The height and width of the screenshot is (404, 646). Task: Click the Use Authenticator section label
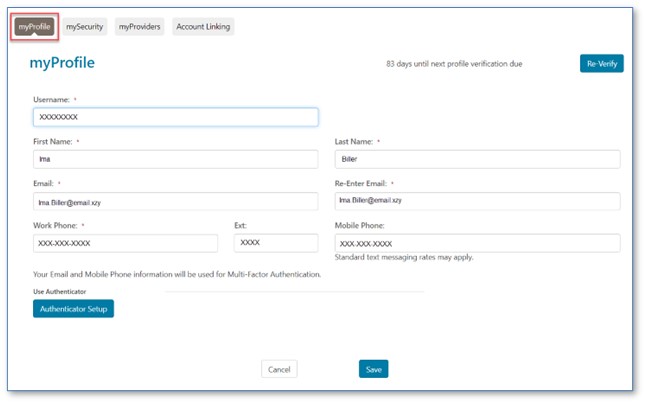59,291
